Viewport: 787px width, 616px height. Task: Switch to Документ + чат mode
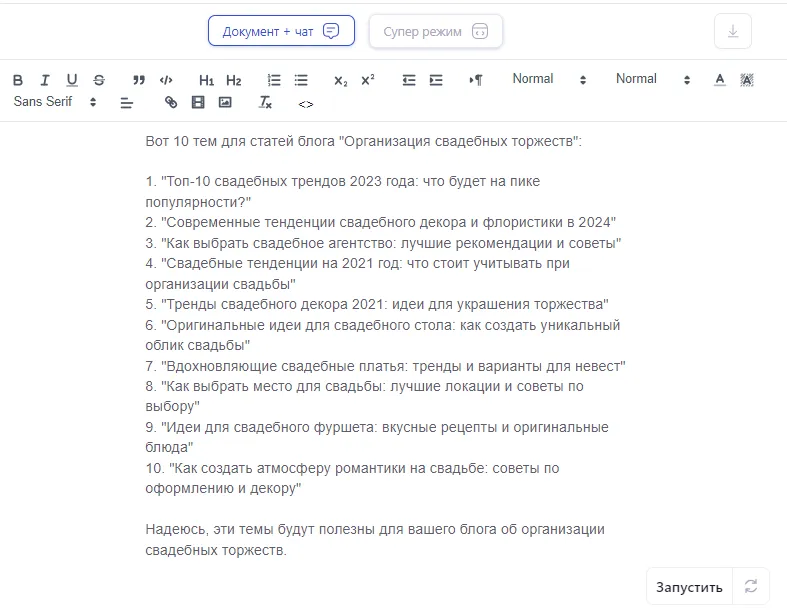pyautogui.click(x=281, y=31)
